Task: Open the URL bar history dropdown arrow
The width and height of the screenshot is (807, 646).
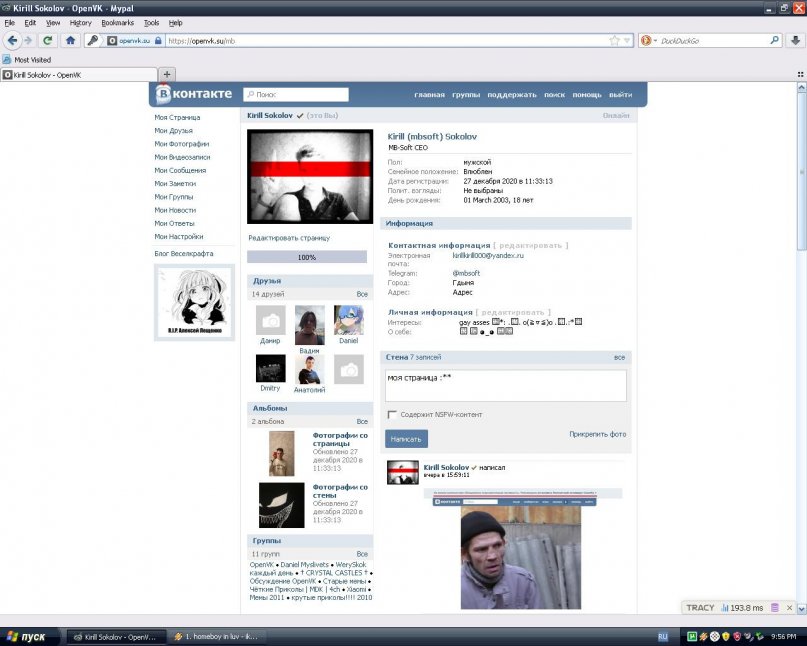Action: 627,41
